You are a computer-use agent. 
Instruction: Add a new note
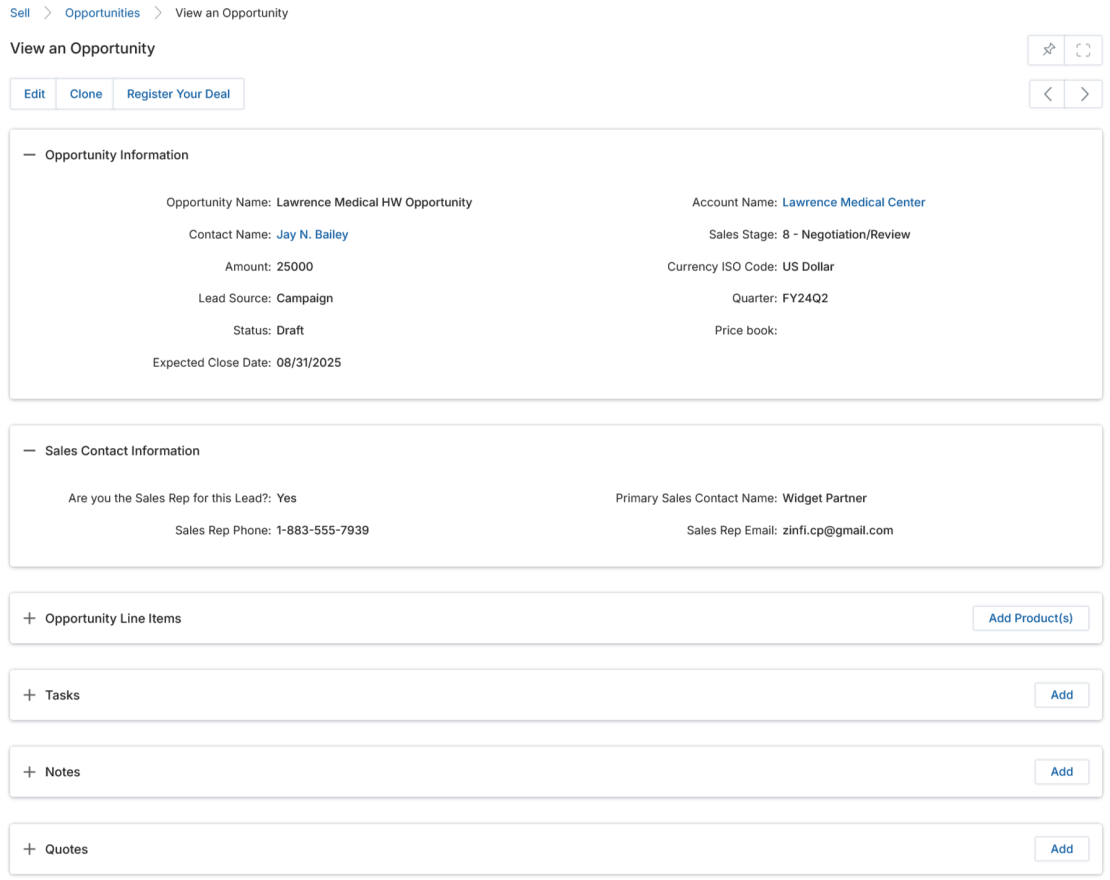(x=1061, y=772)
